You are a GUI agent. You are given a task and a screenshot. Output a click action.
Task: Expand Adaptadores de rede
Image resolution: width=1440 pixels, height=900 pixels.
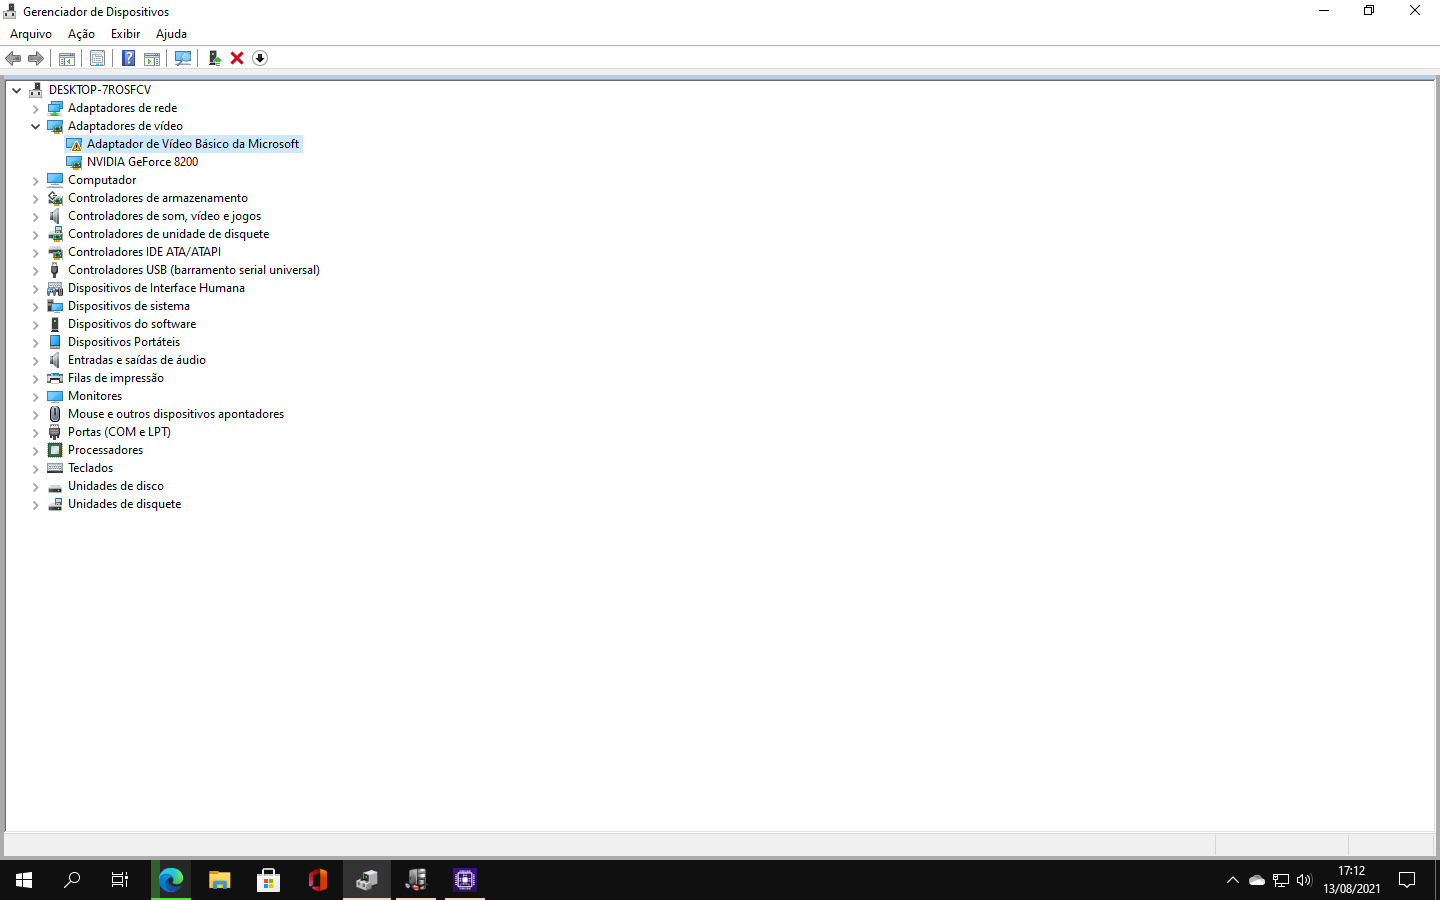tap(36, 108)
